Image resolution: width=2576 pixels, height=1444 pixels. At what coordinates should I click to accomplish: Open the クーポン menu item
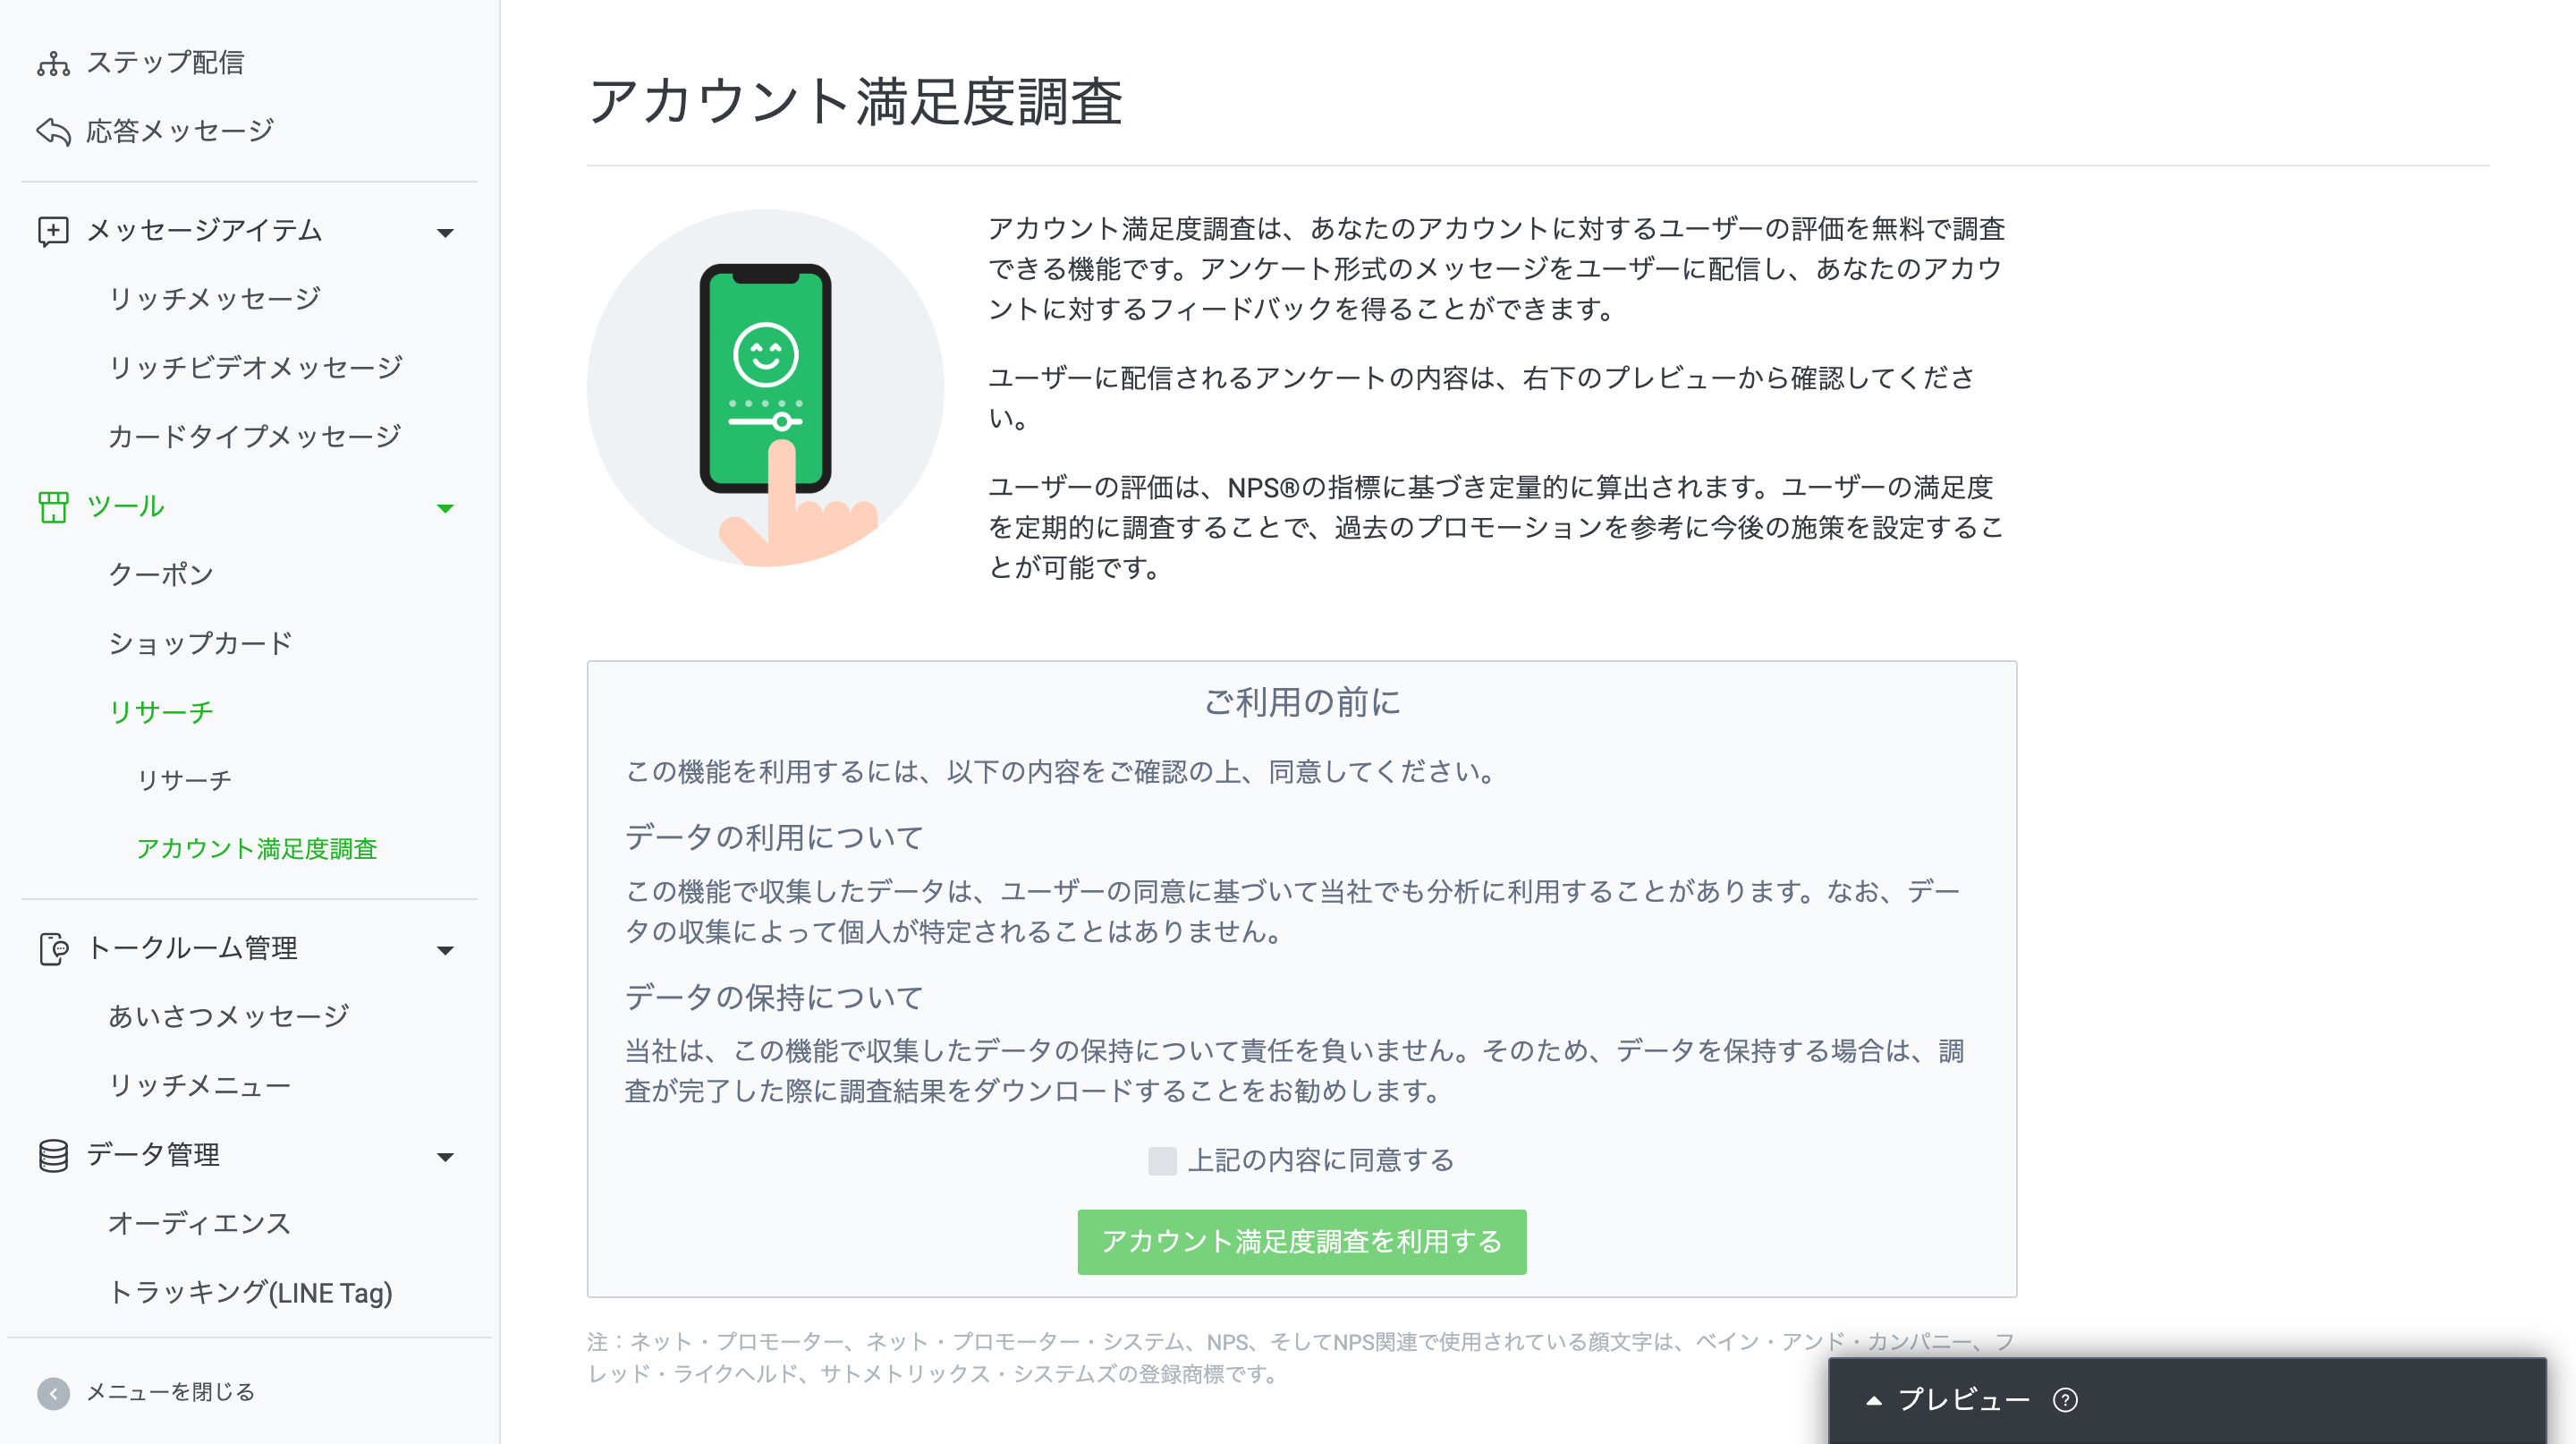pyautogui.click(x=161, y=574)
